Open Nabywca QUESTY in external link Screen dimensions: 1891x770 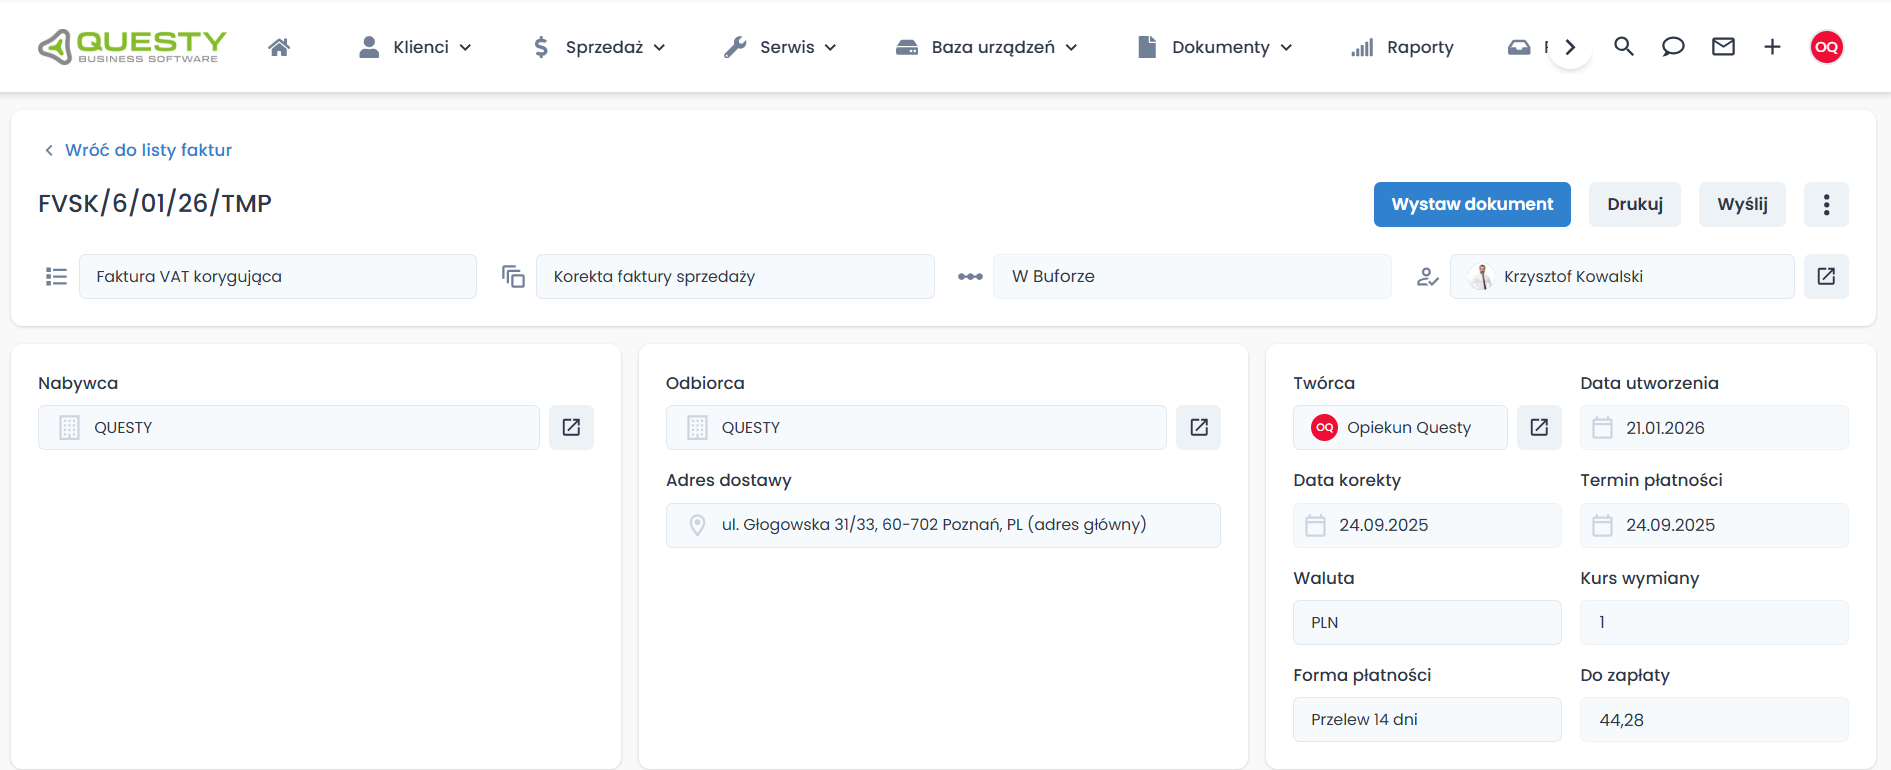(x=571, y=428)
